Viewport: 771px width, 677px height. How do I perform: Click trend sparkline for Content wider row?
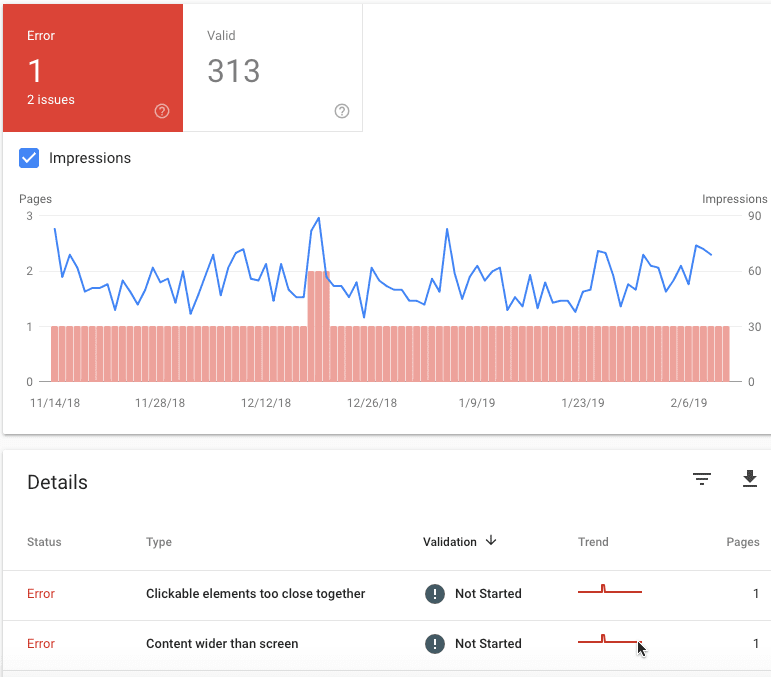[610, 639]
